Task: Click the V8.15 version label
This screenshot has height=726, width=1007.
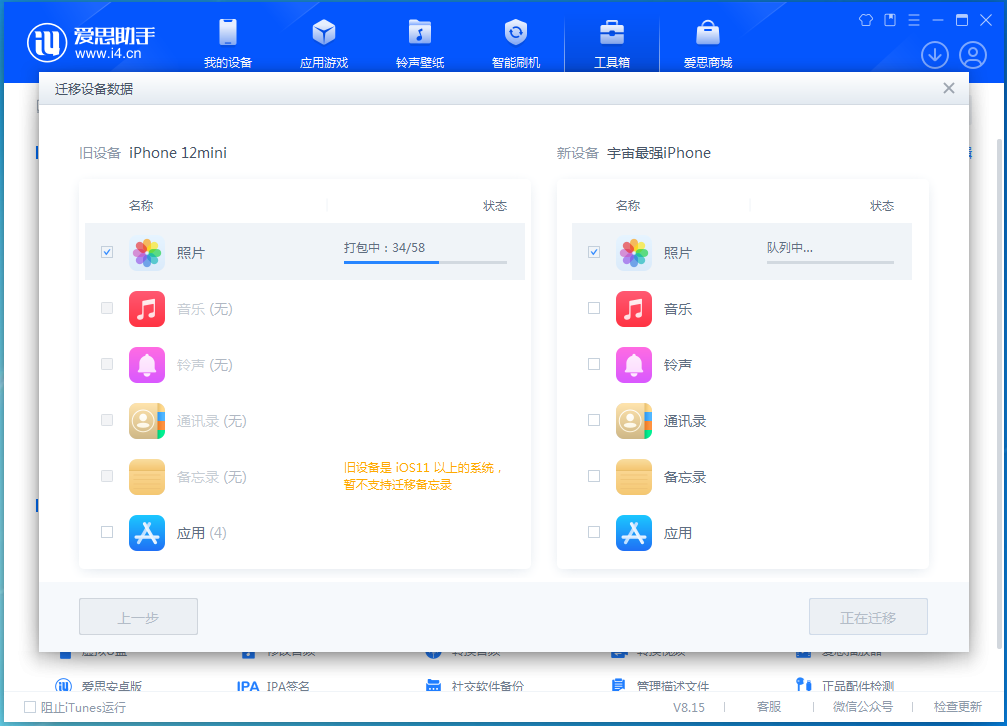Action: [688, 707]
